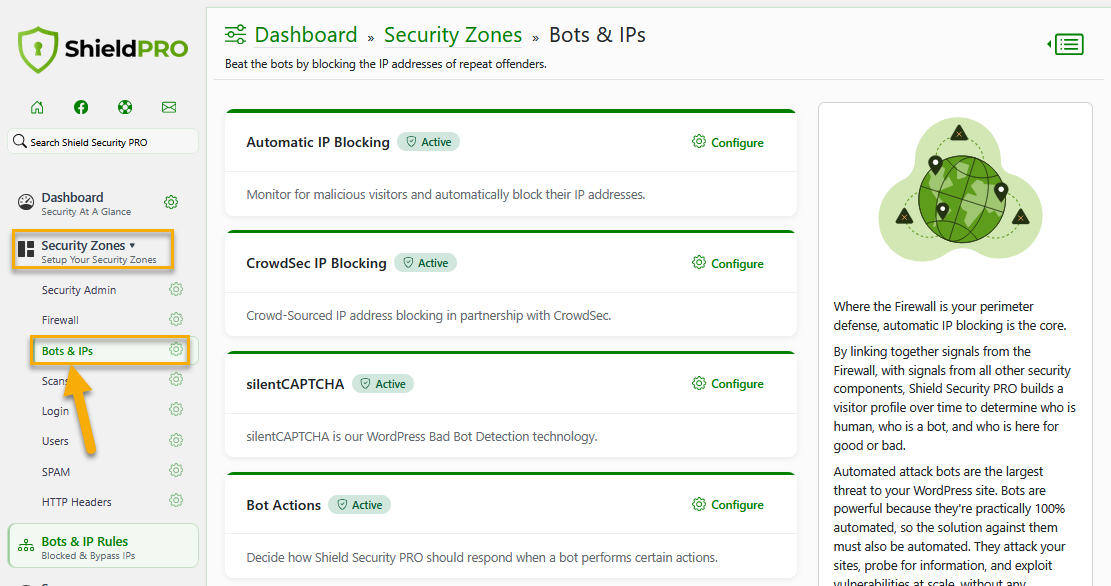Screen dimensions: 1111x586
Task: Open the support lifebuoy icon
Action: [125, 107]
